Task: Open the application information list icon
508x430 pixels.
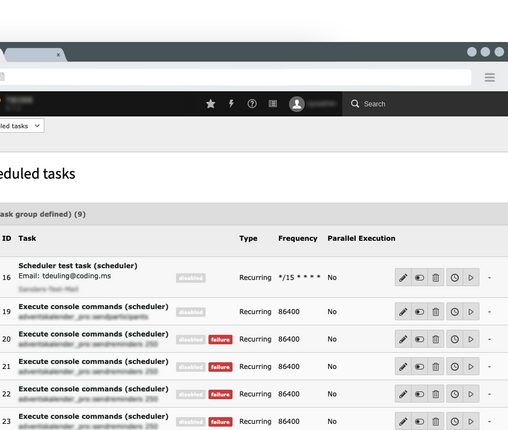Action: [x=273, y=104]
